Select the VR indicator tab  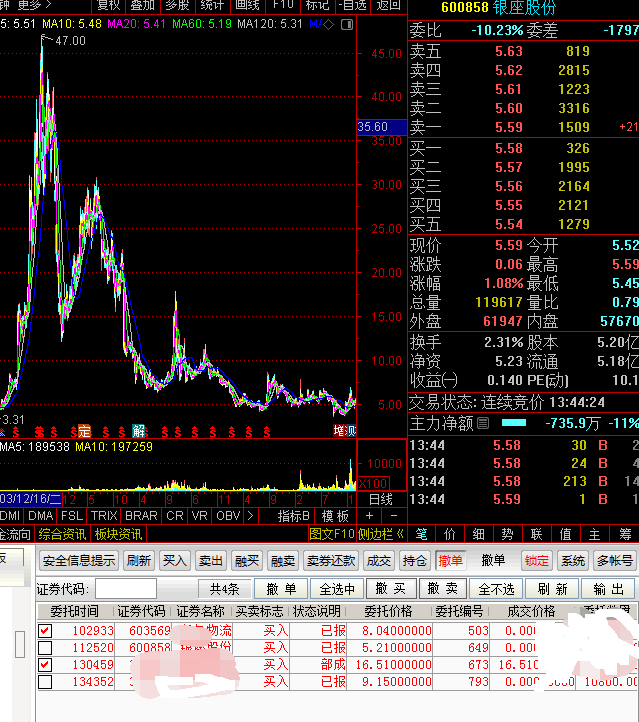200,516
